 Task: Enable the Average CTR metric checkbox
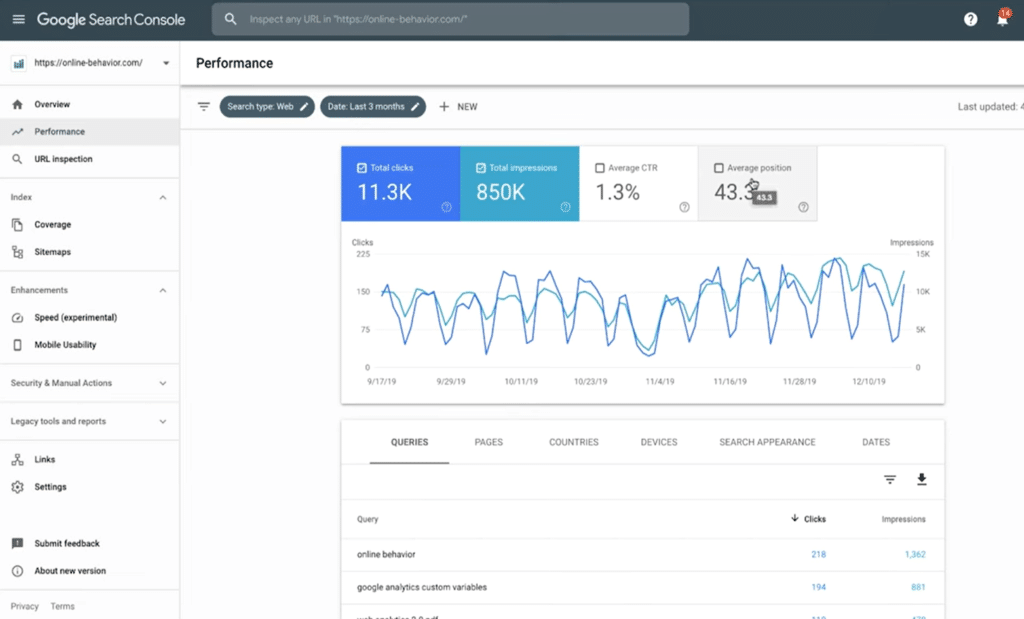pos(600,168)
